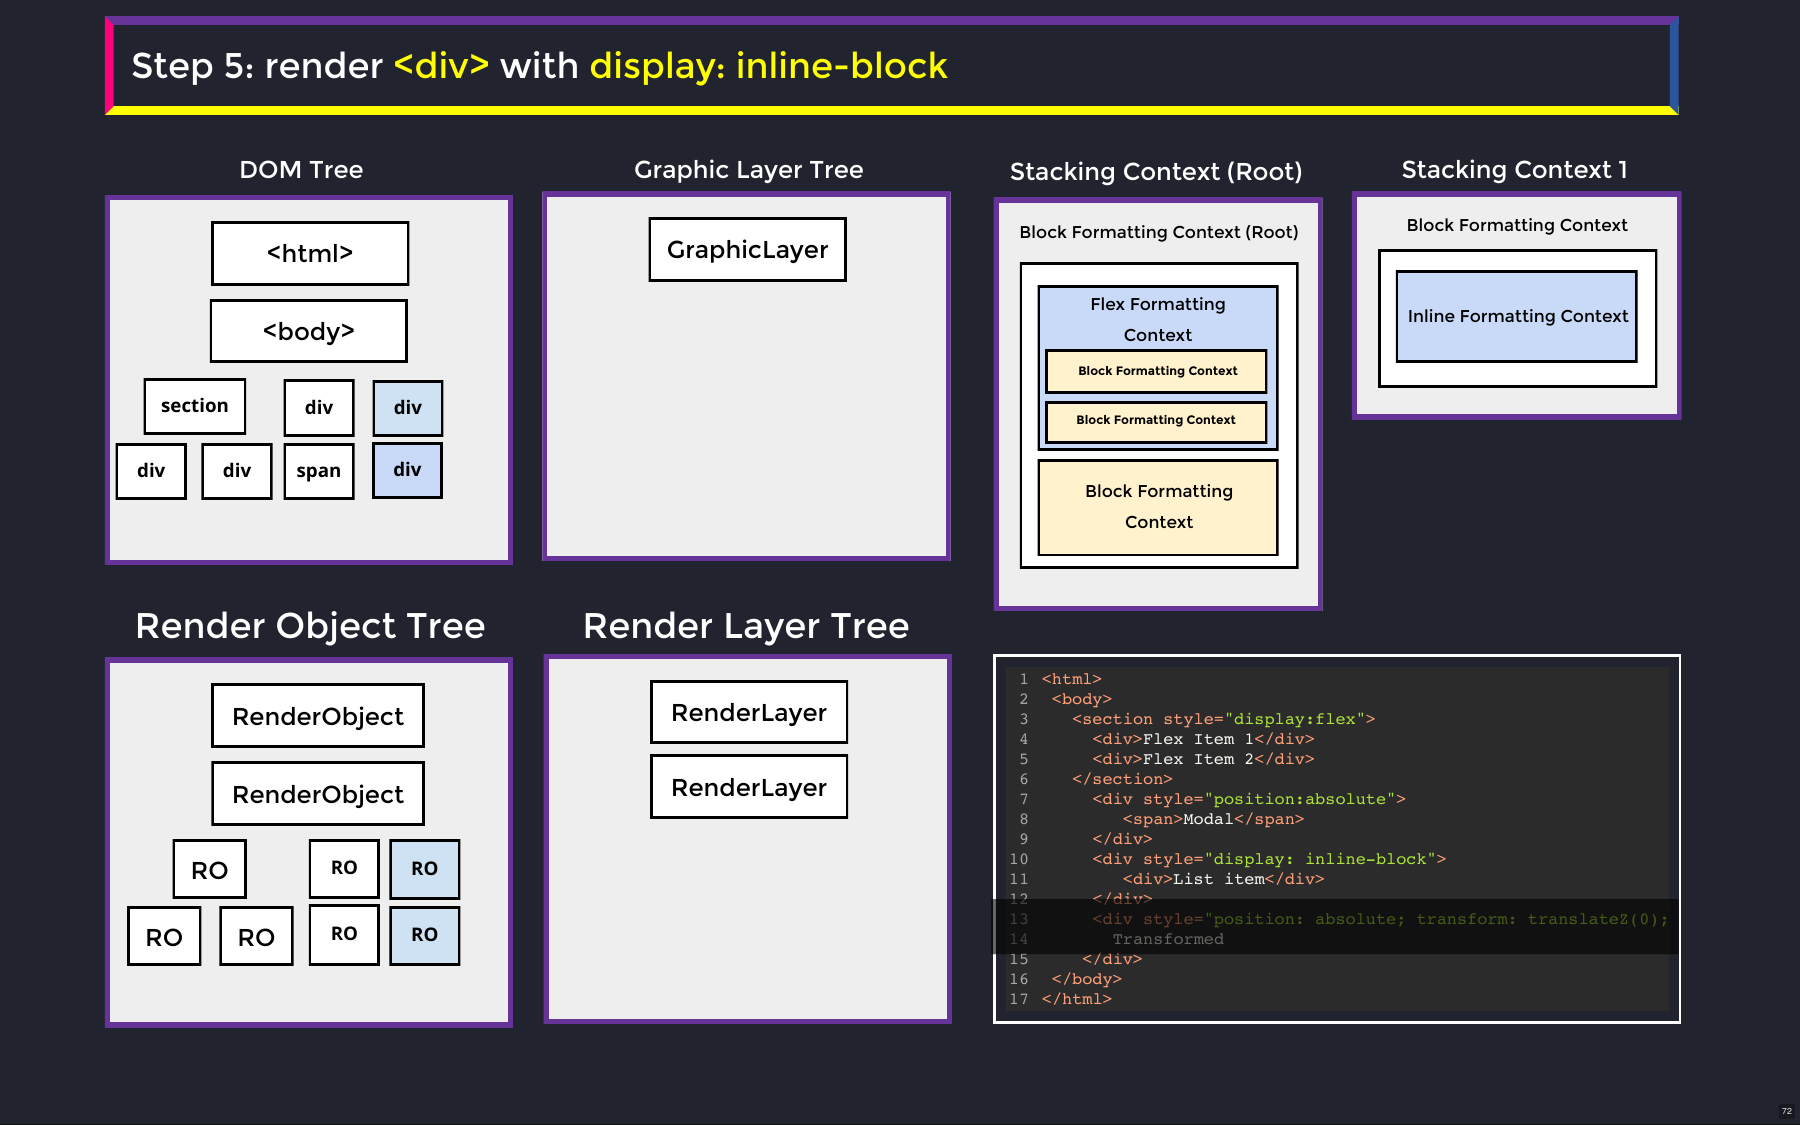This screenshot has height=1125, width=1800.
Task: Click the lower blue RO box
Action: (425, 935)
